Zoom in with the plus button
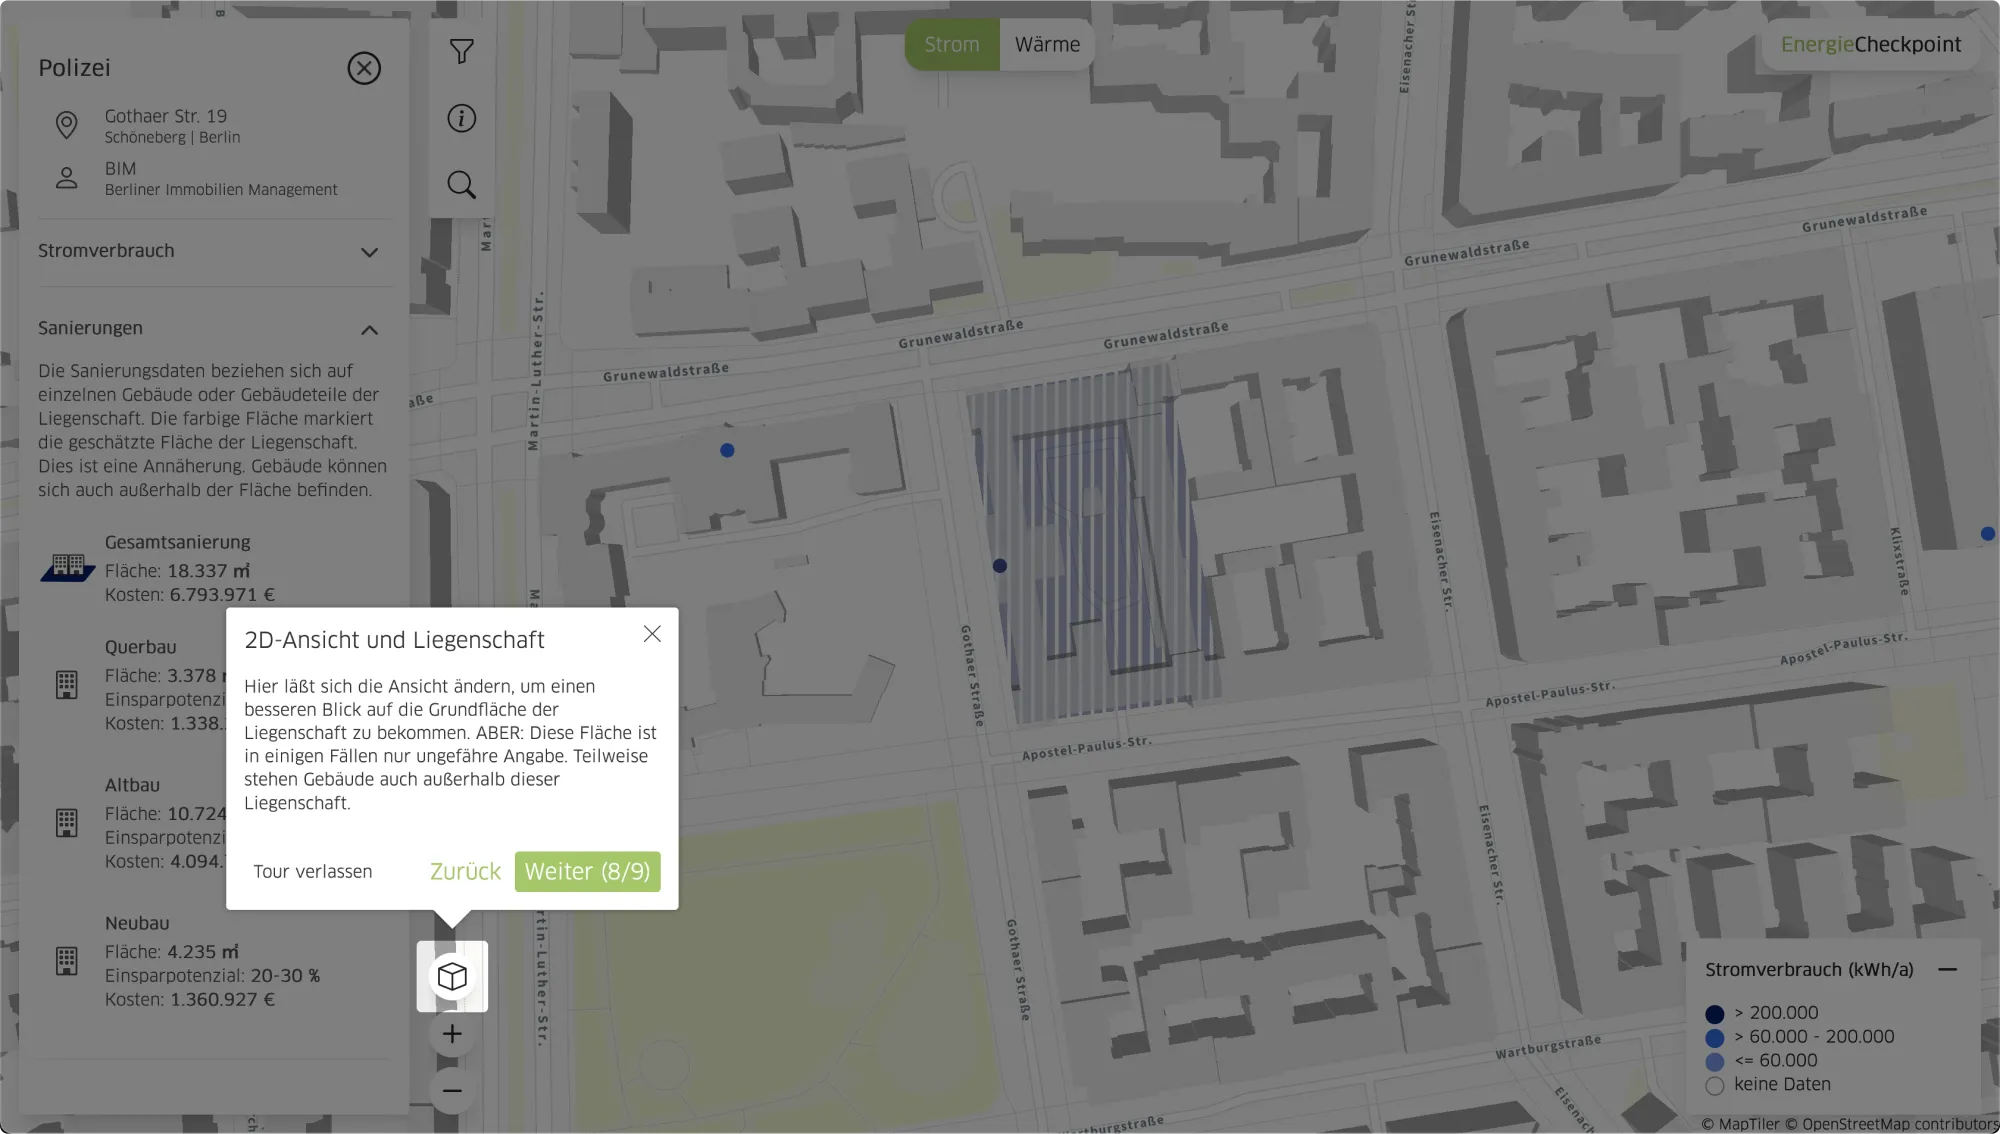Viewport: 2000px width, 1134px height. pos(452,1034)
